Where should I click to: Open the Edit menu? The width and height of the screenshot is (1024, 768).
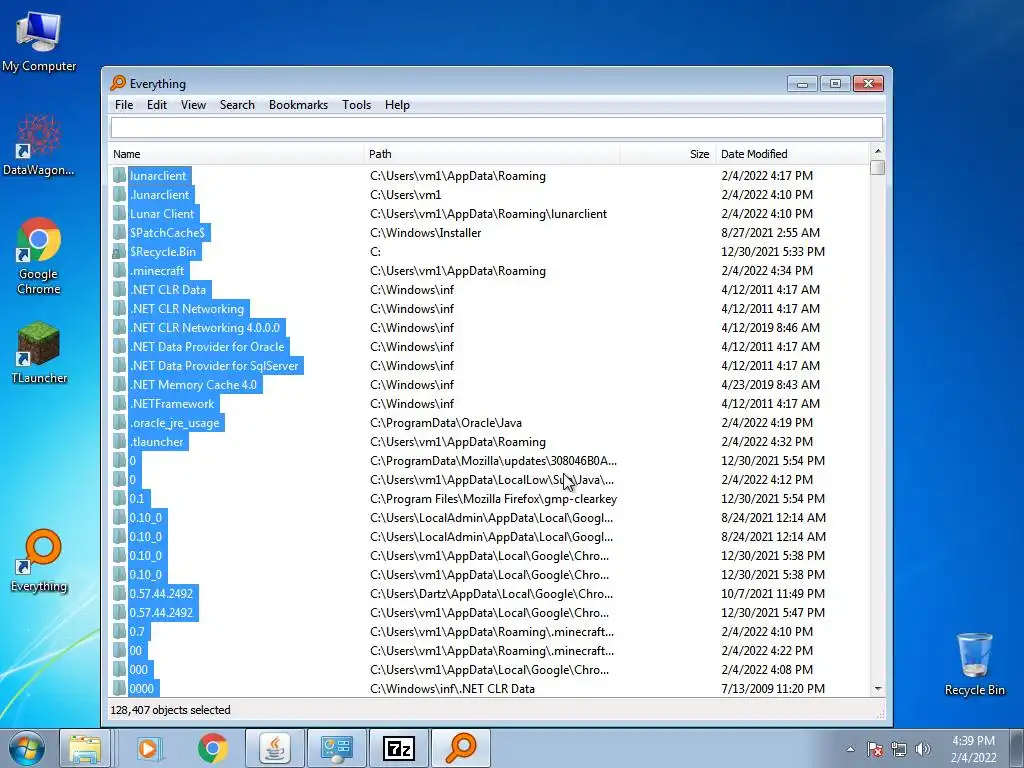click(157, 104)
